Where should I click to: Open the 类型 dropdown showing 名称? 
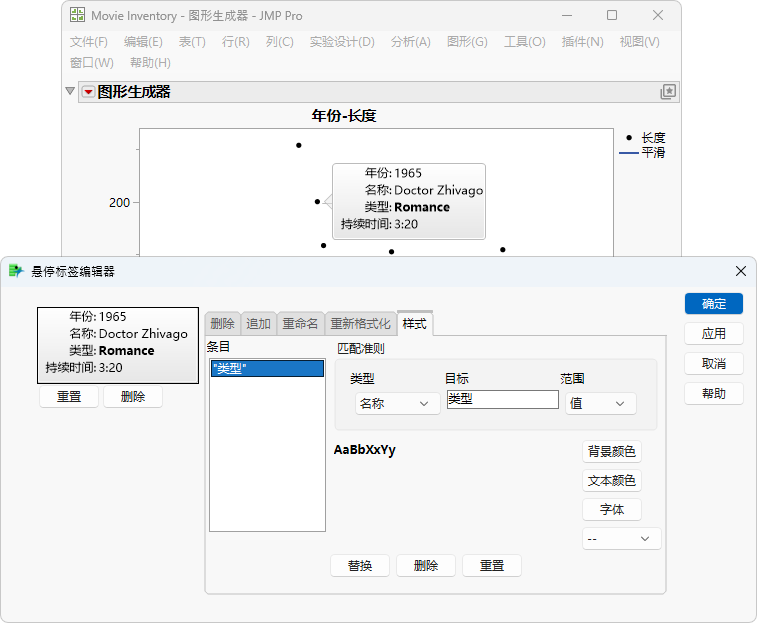tap(397, 403)
